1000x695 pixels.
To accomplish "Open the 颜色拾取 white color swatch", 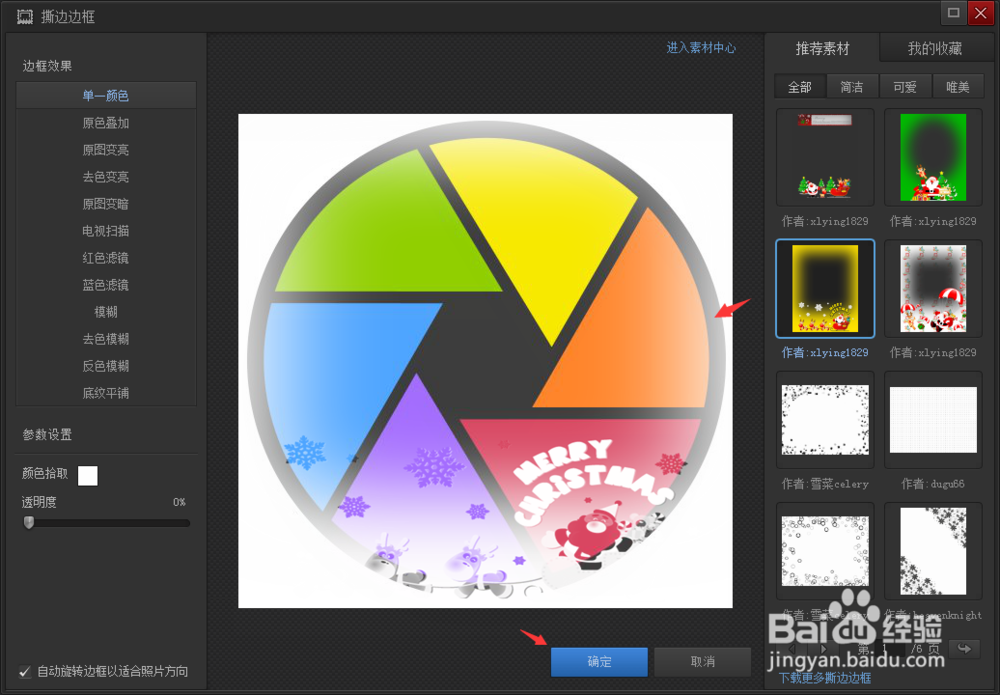I will pos(88,475).
